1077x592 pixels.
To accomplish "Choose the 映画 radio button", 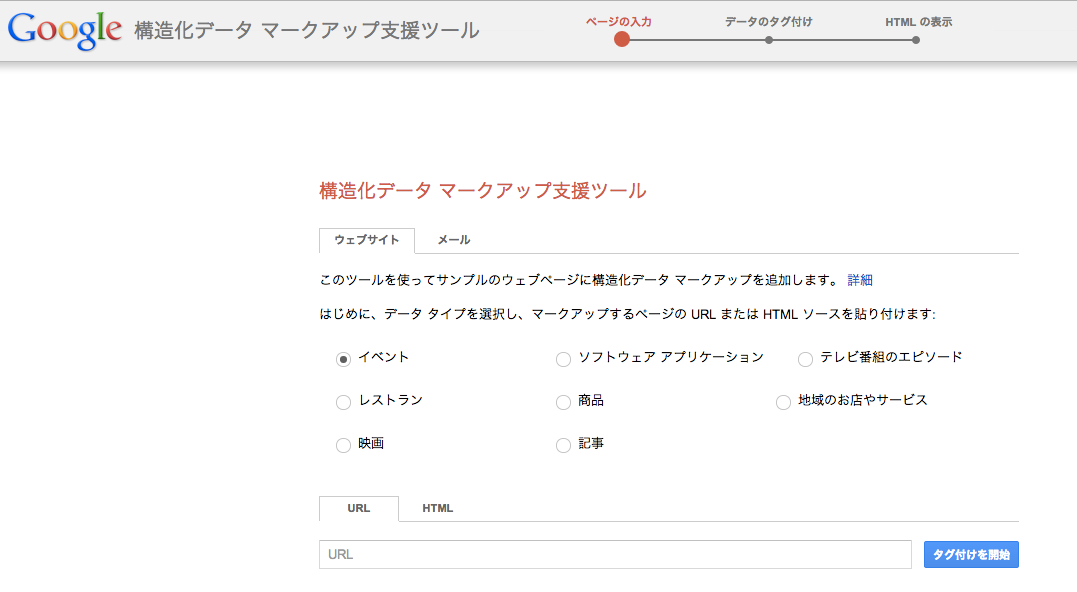I will (343, 446).
